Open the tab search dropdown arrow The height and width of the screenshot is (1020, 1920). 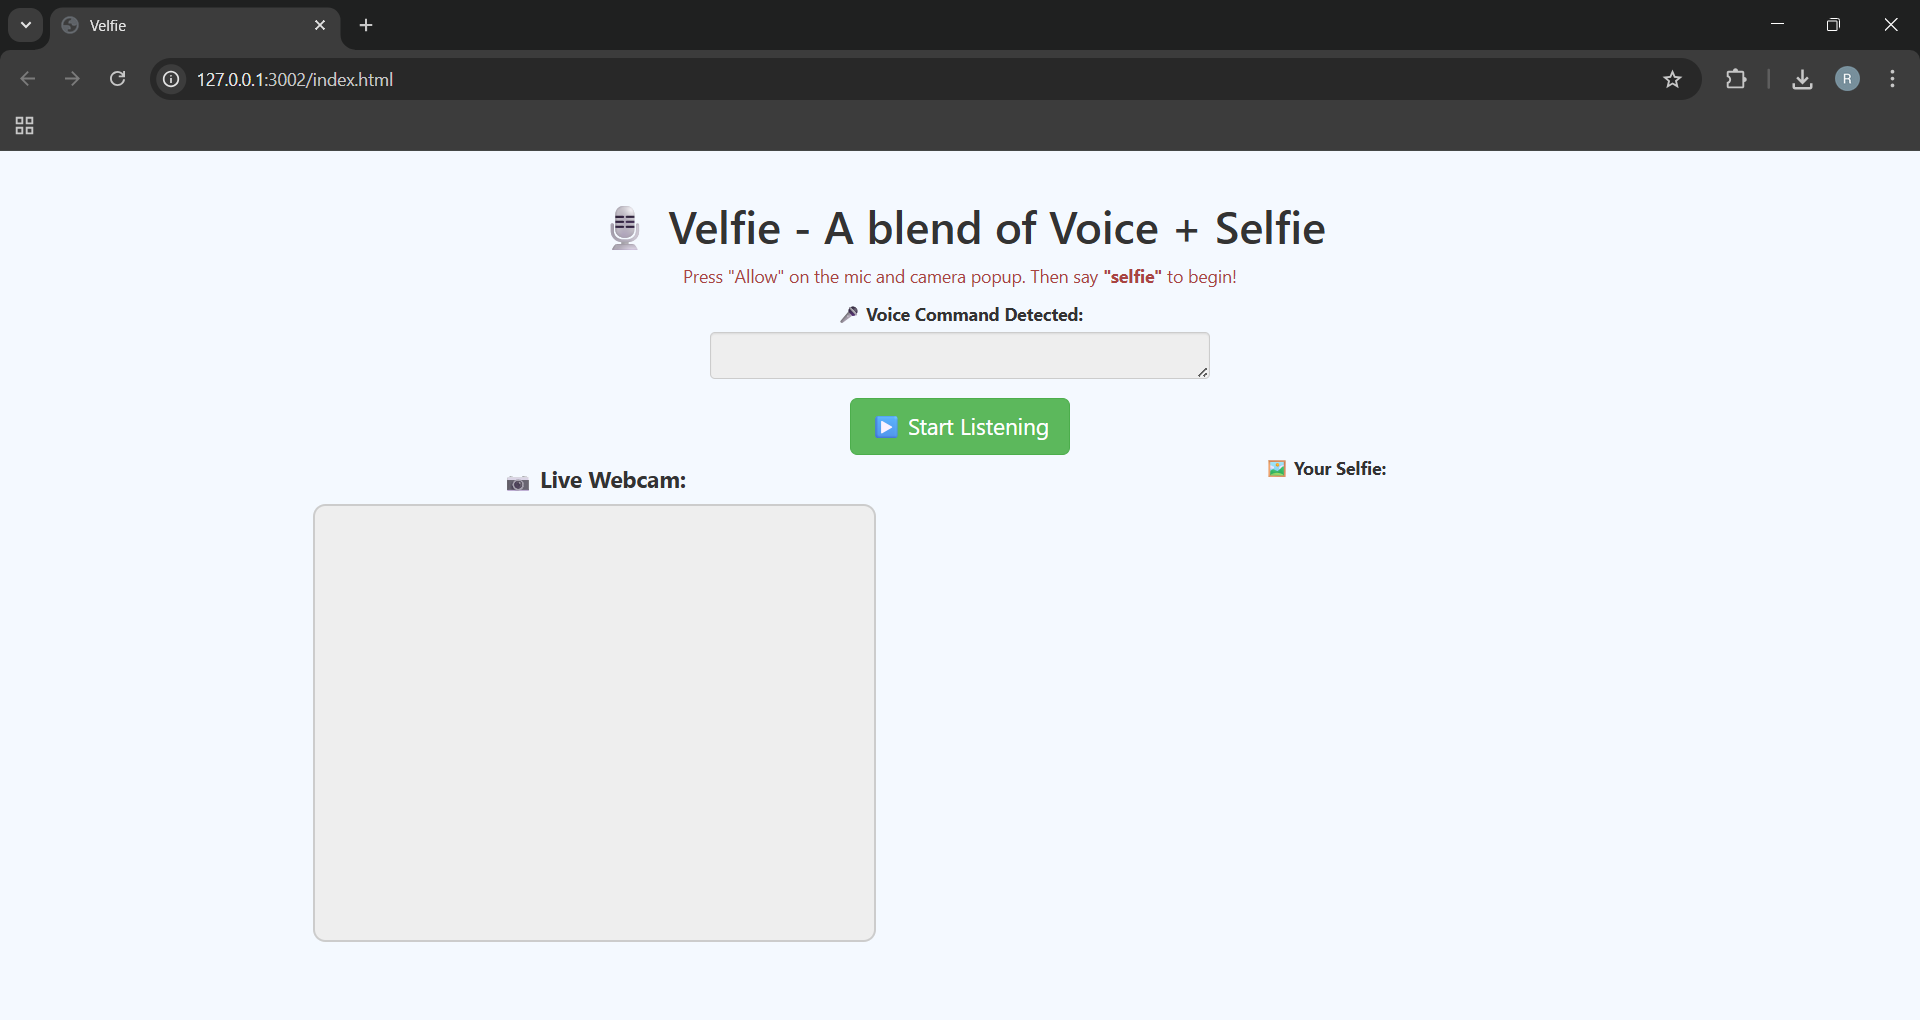point(25,25)
